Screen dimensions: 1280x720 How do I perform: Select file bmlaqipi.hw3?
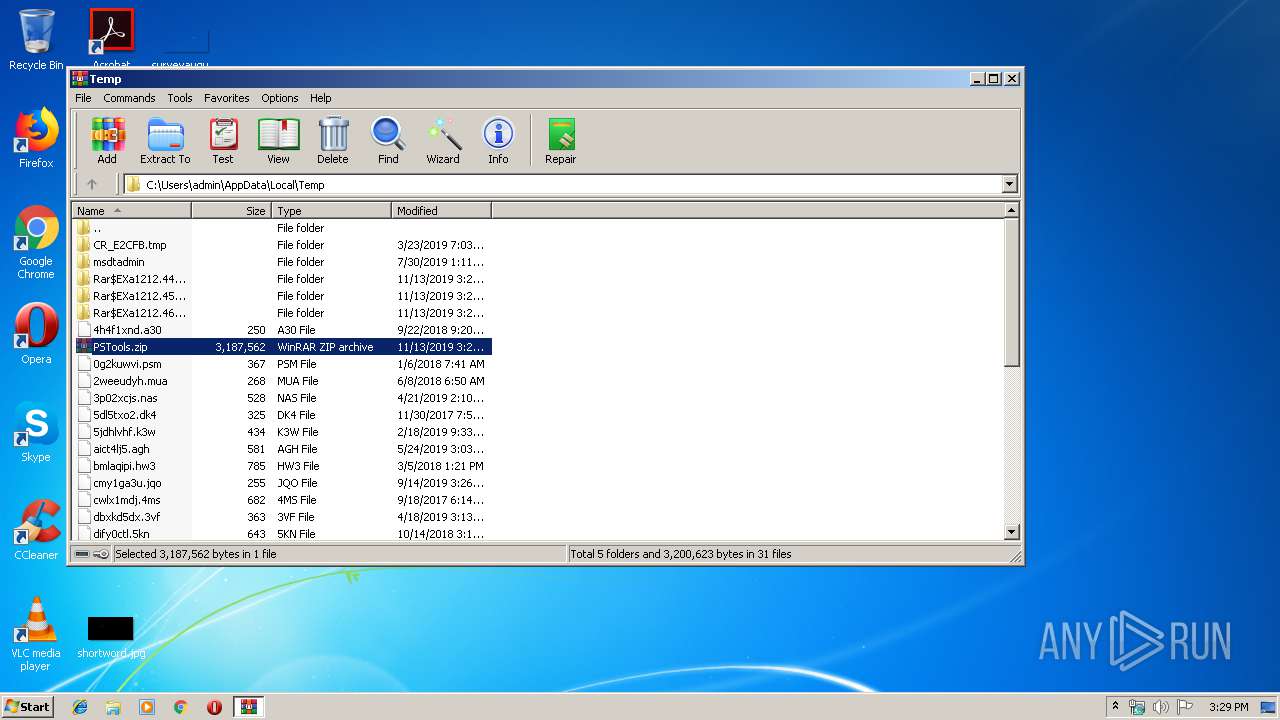coord(282,466)
